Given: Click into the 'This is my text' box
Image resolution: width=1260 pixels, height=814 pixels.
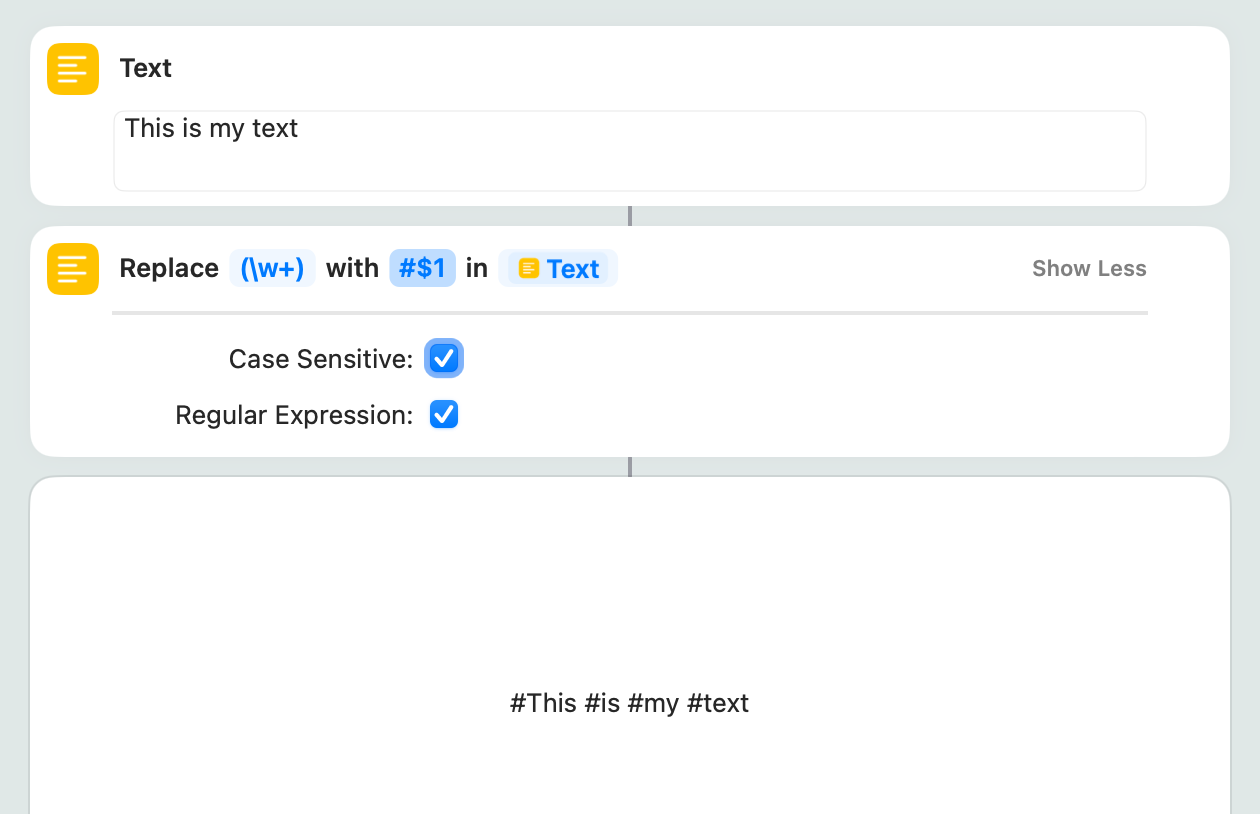Looking at the screenshot, I should (629, 150).
